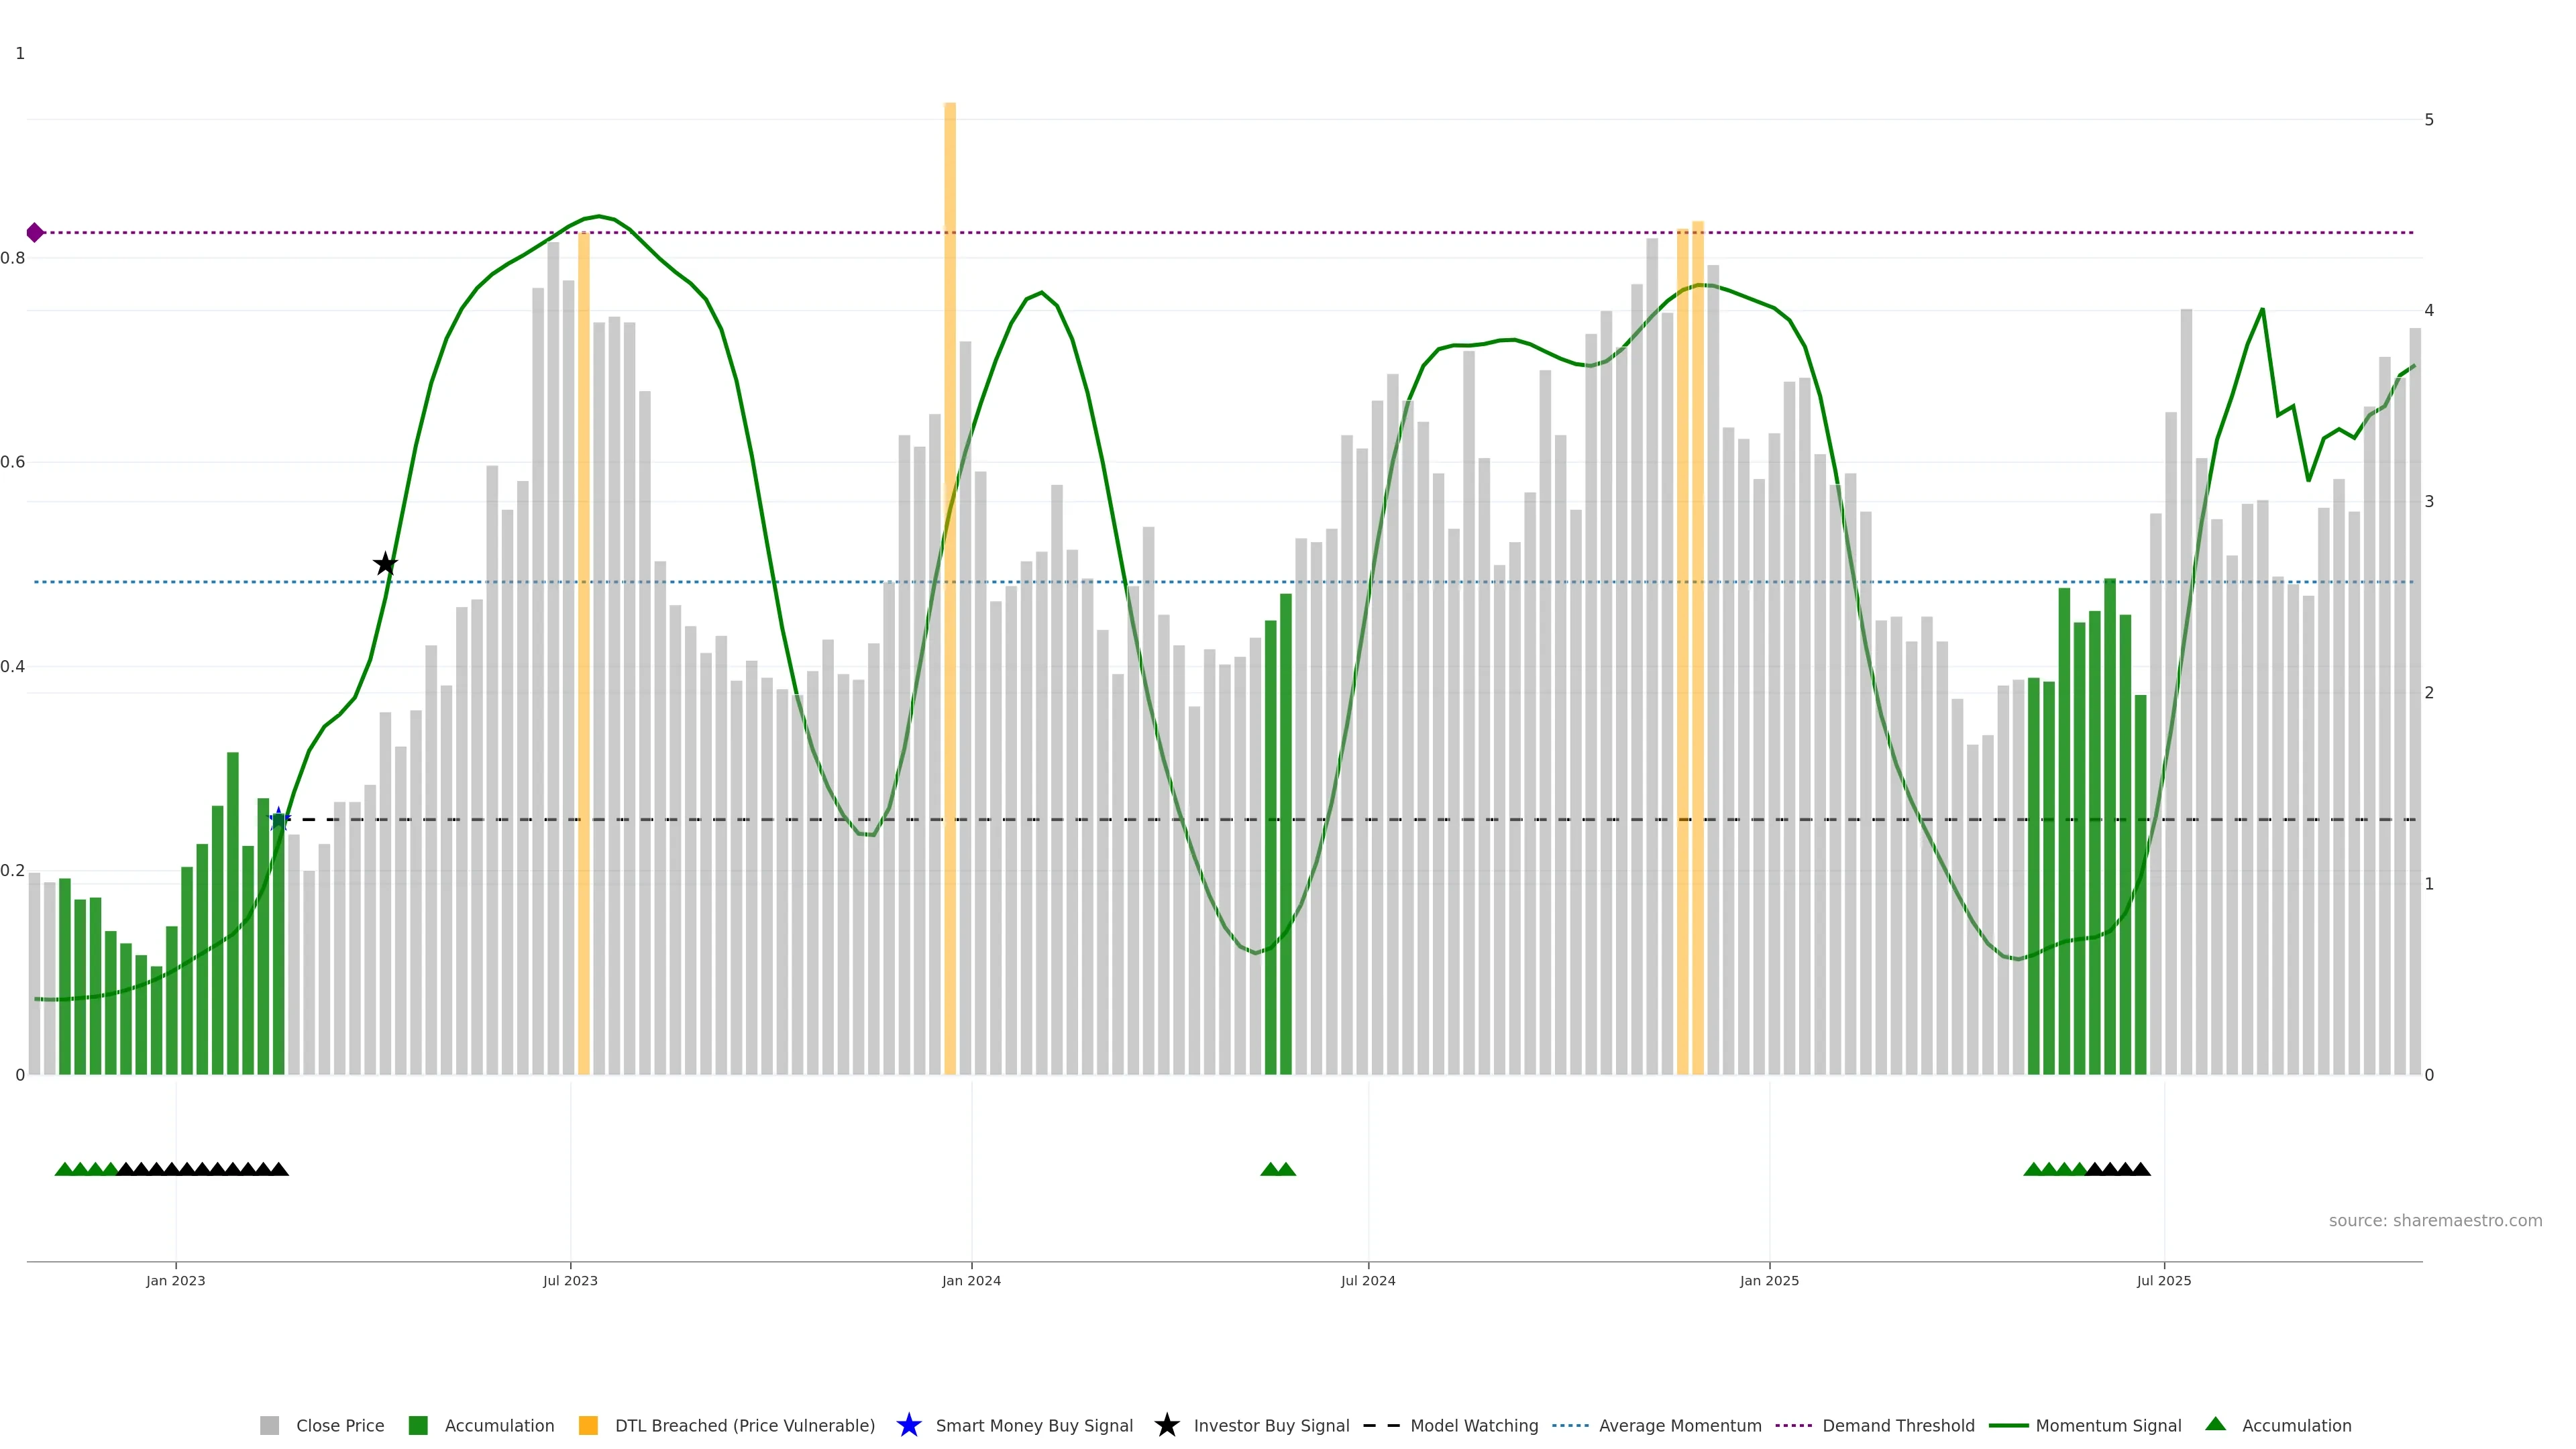Image resolution: width=2576 pixels, height=1449 pixels.
Task: Click the blue Smart Money Buy Signal star in the legend
Action: (908, 1425)
